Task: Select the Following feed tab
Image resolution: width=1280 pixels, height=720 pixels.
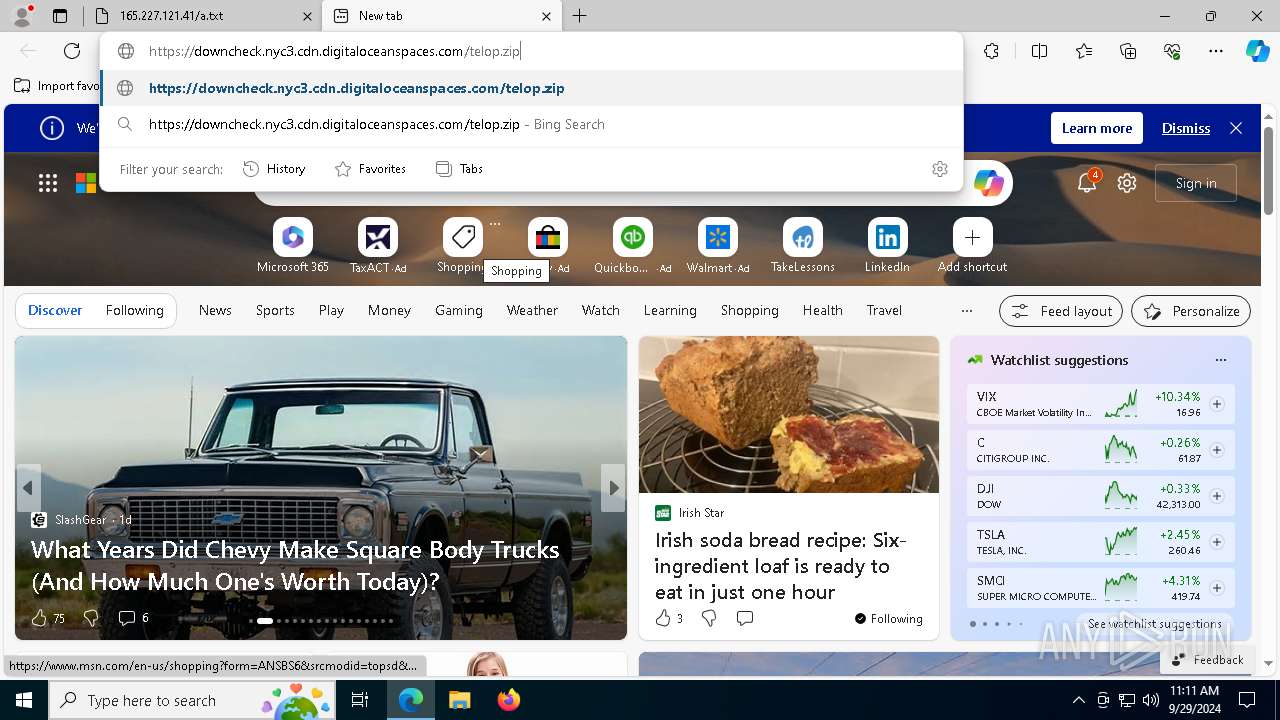Action: (134, 311)
